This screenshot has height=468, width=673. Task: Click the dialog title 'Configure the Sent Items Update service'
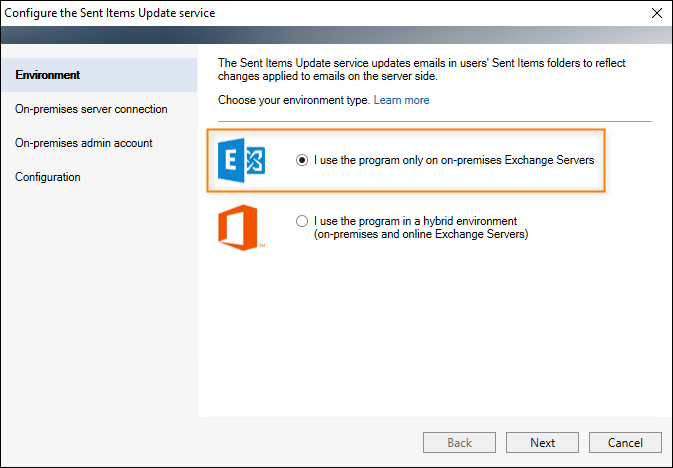pos(110,13)
